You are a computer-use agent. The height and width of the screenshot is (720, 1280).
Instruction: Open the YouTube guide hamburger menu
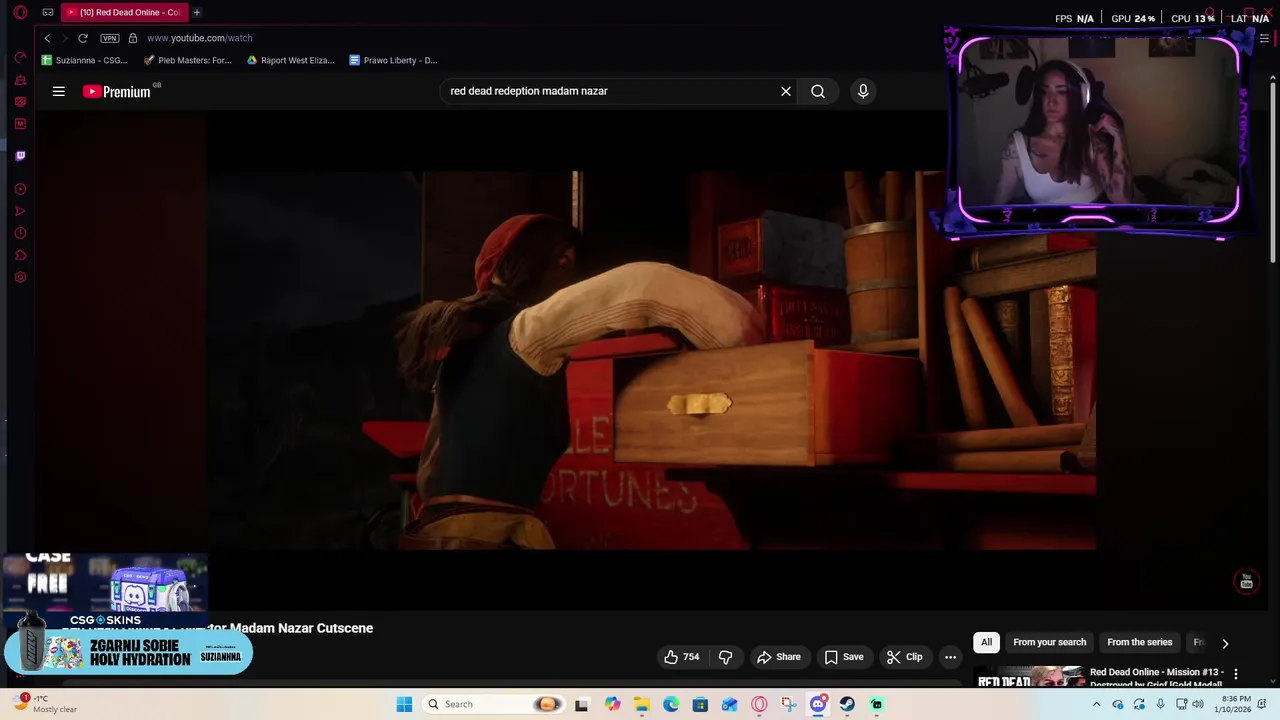click(x=59, y=91)
